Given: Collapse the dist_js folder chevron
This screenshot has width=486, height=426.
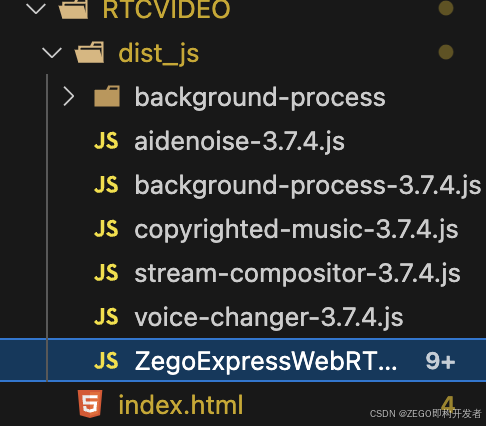Looking at the screenshot, I should tap(52, 53).
